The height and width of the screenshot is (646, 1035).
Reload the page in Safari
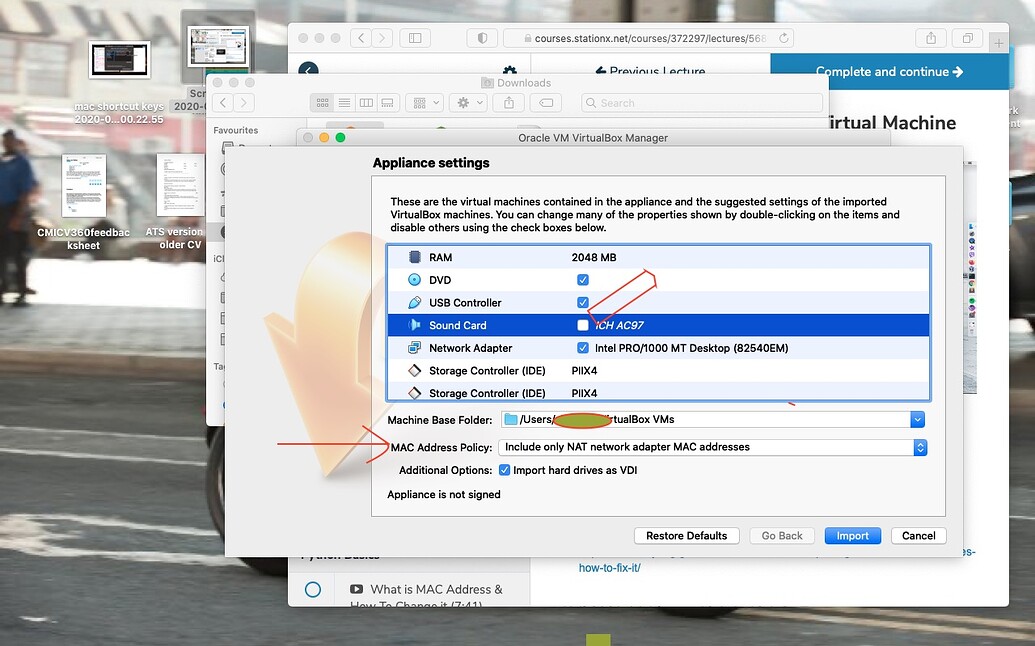784,38
